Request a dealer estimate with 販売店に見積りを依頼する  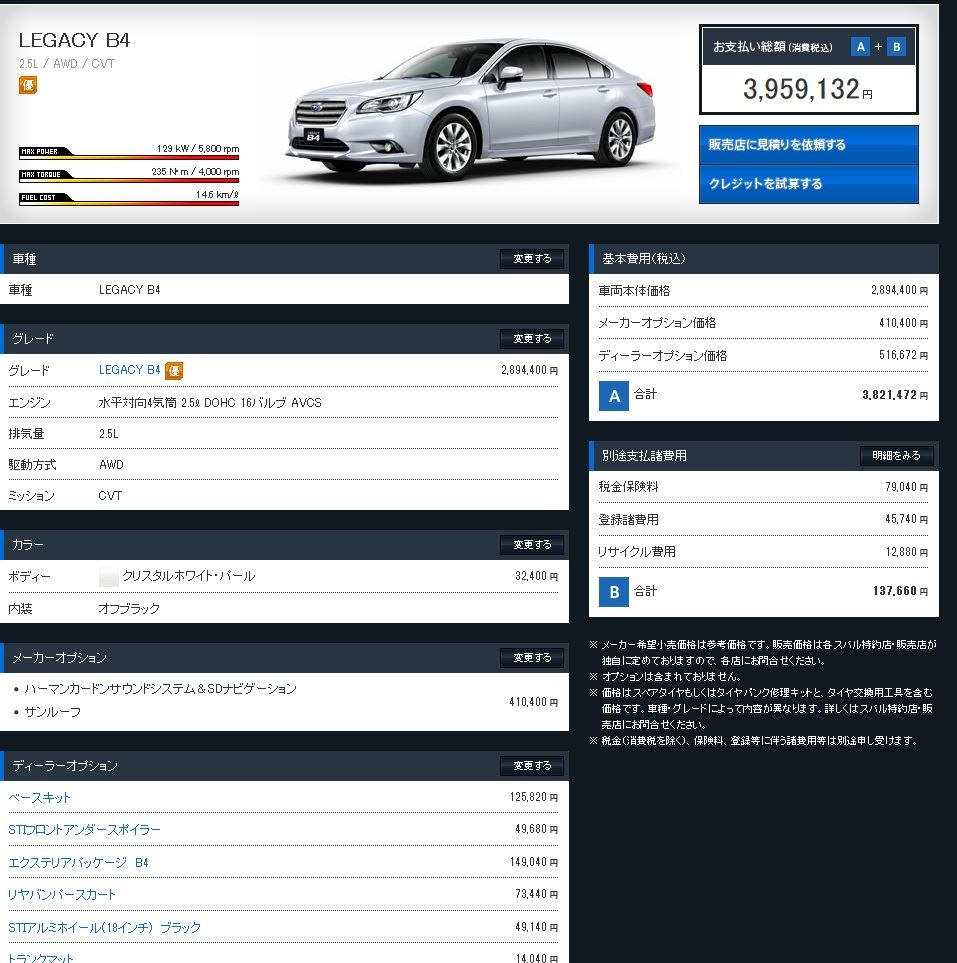(x=808, y=144)
